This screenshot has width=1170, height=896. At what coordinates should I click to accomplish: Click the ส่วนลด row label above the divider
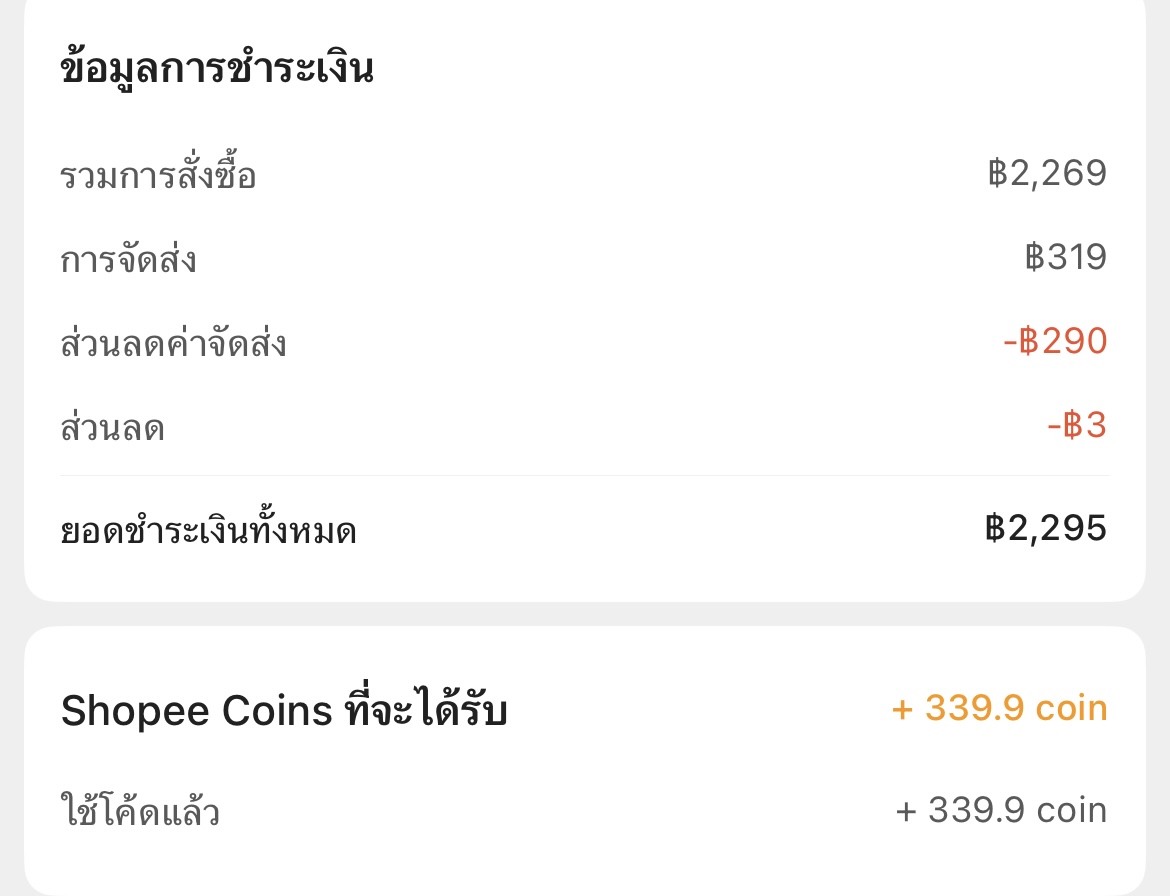(112, 429)
